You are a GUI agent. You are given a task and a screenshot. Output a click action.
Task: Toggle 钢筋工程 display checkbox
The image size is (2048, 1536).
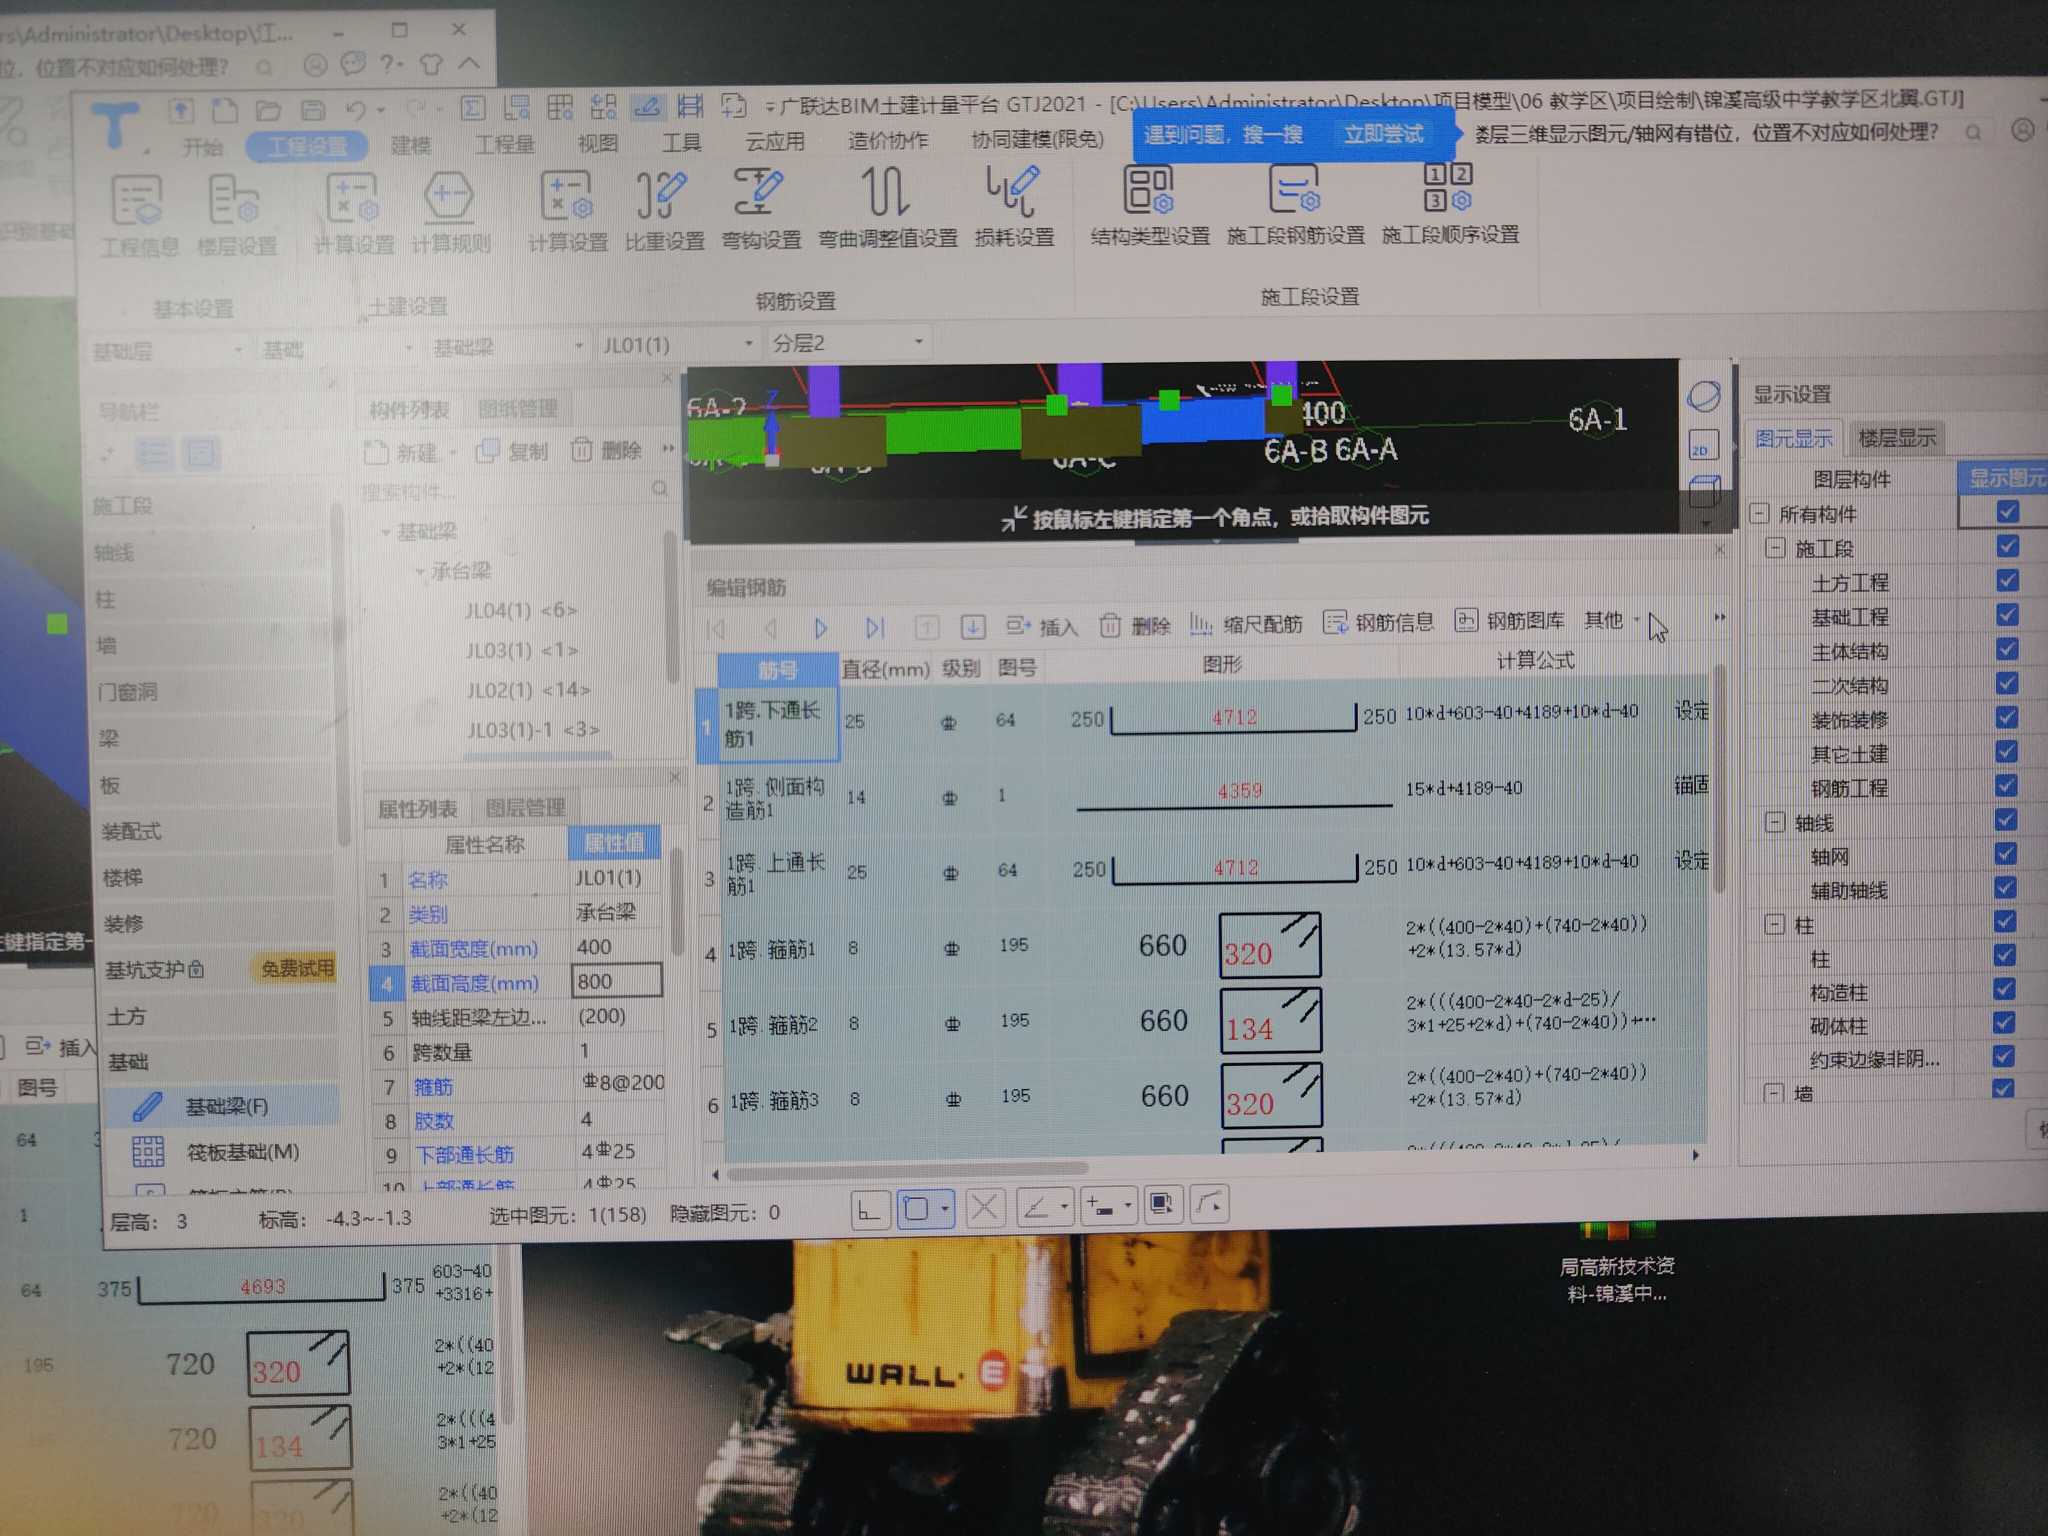pos(2006,785)
